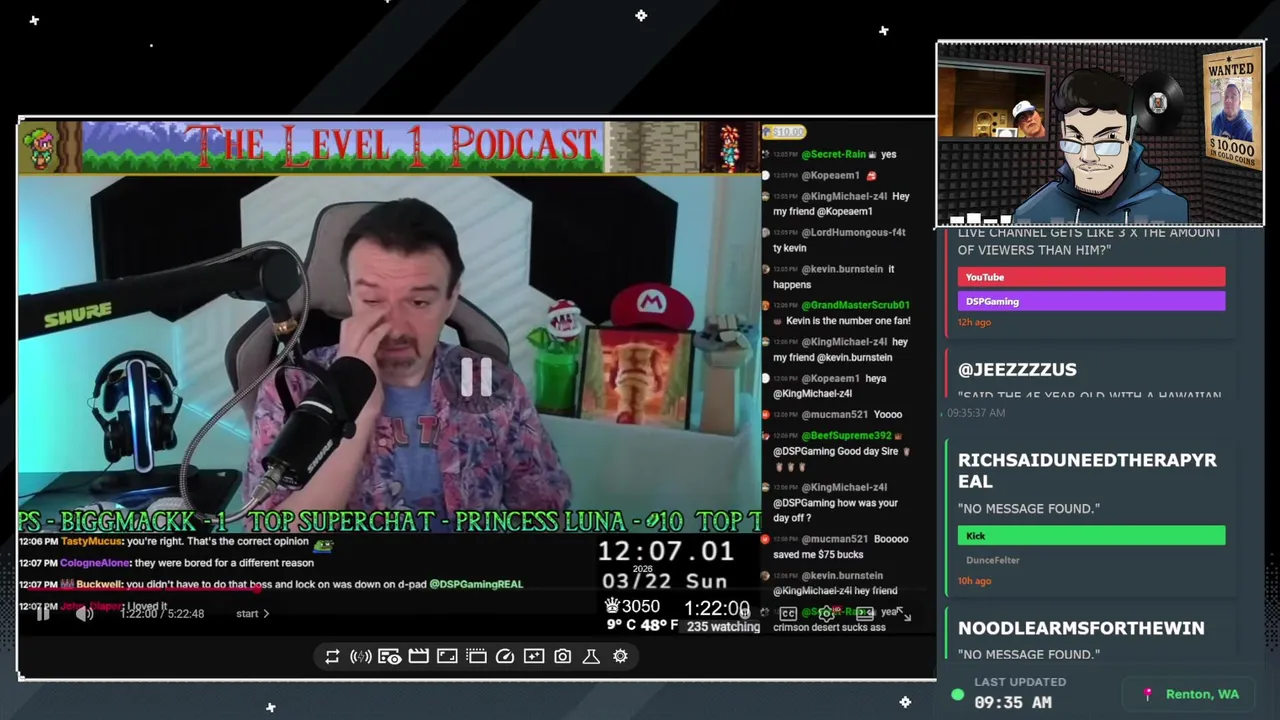The width and height of the screenshot is (1280, 720).
Task: Click @DSPGamingREAL mention in Buckwell line
Action: click(476, 584)
